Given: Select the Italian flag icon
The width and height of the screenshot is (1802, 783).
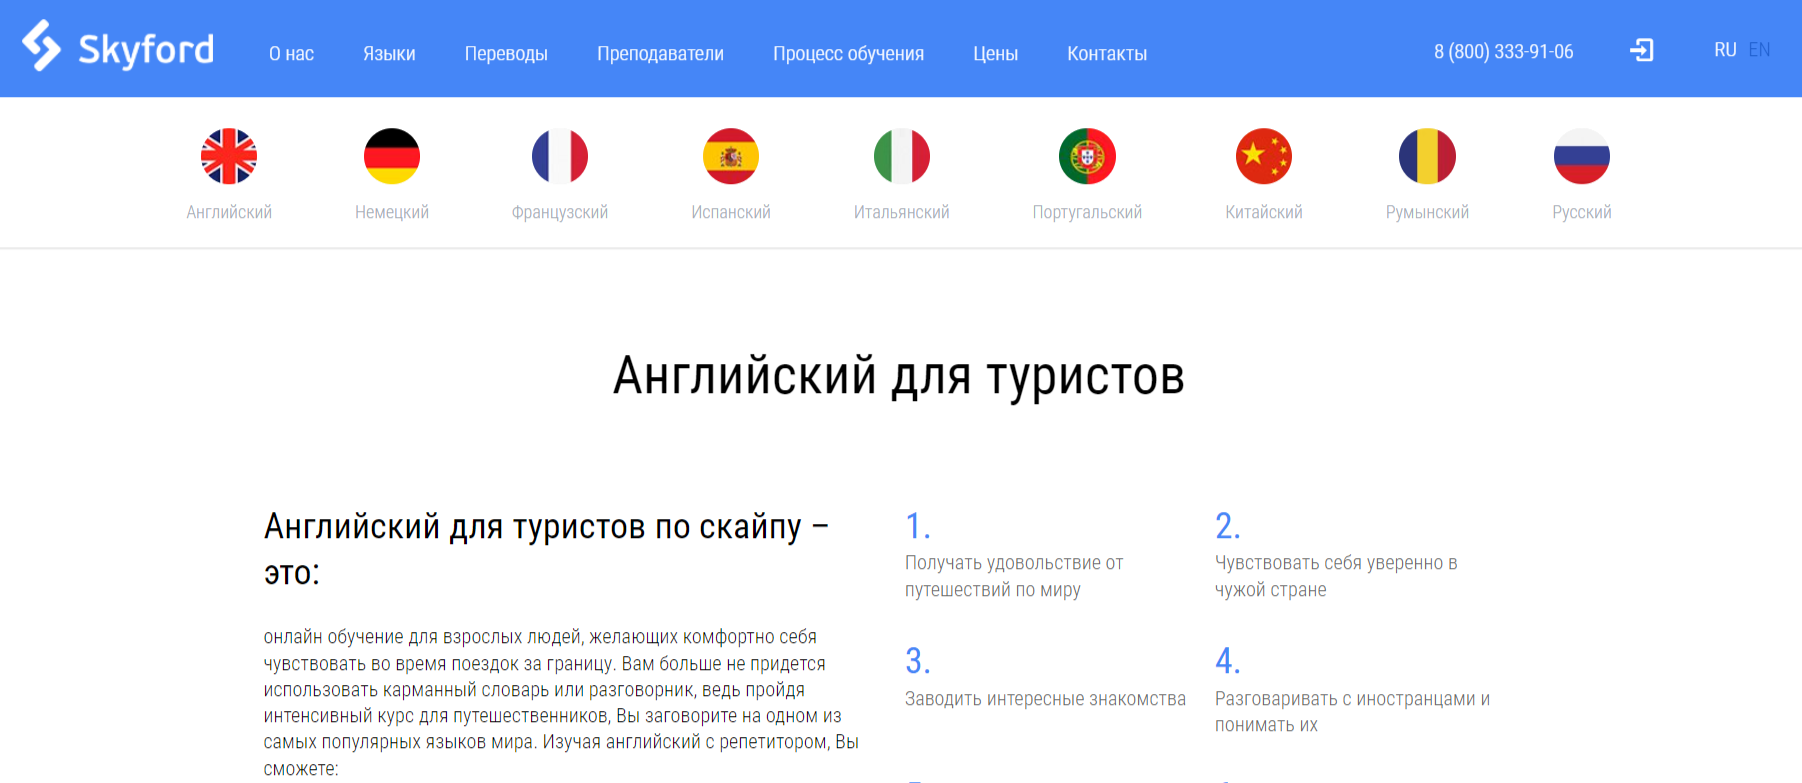Looking at the screenshot, I should (902, 156).
